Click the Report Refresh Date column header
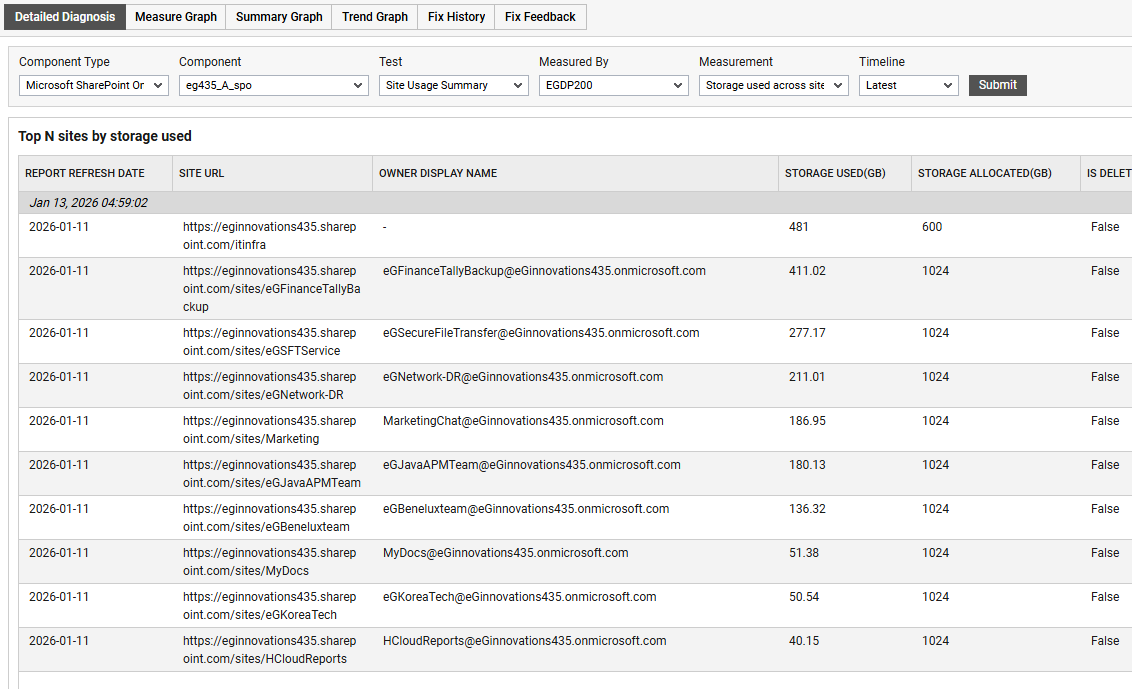The width and height of the screenshot is (1132, 689). point(87,174)
